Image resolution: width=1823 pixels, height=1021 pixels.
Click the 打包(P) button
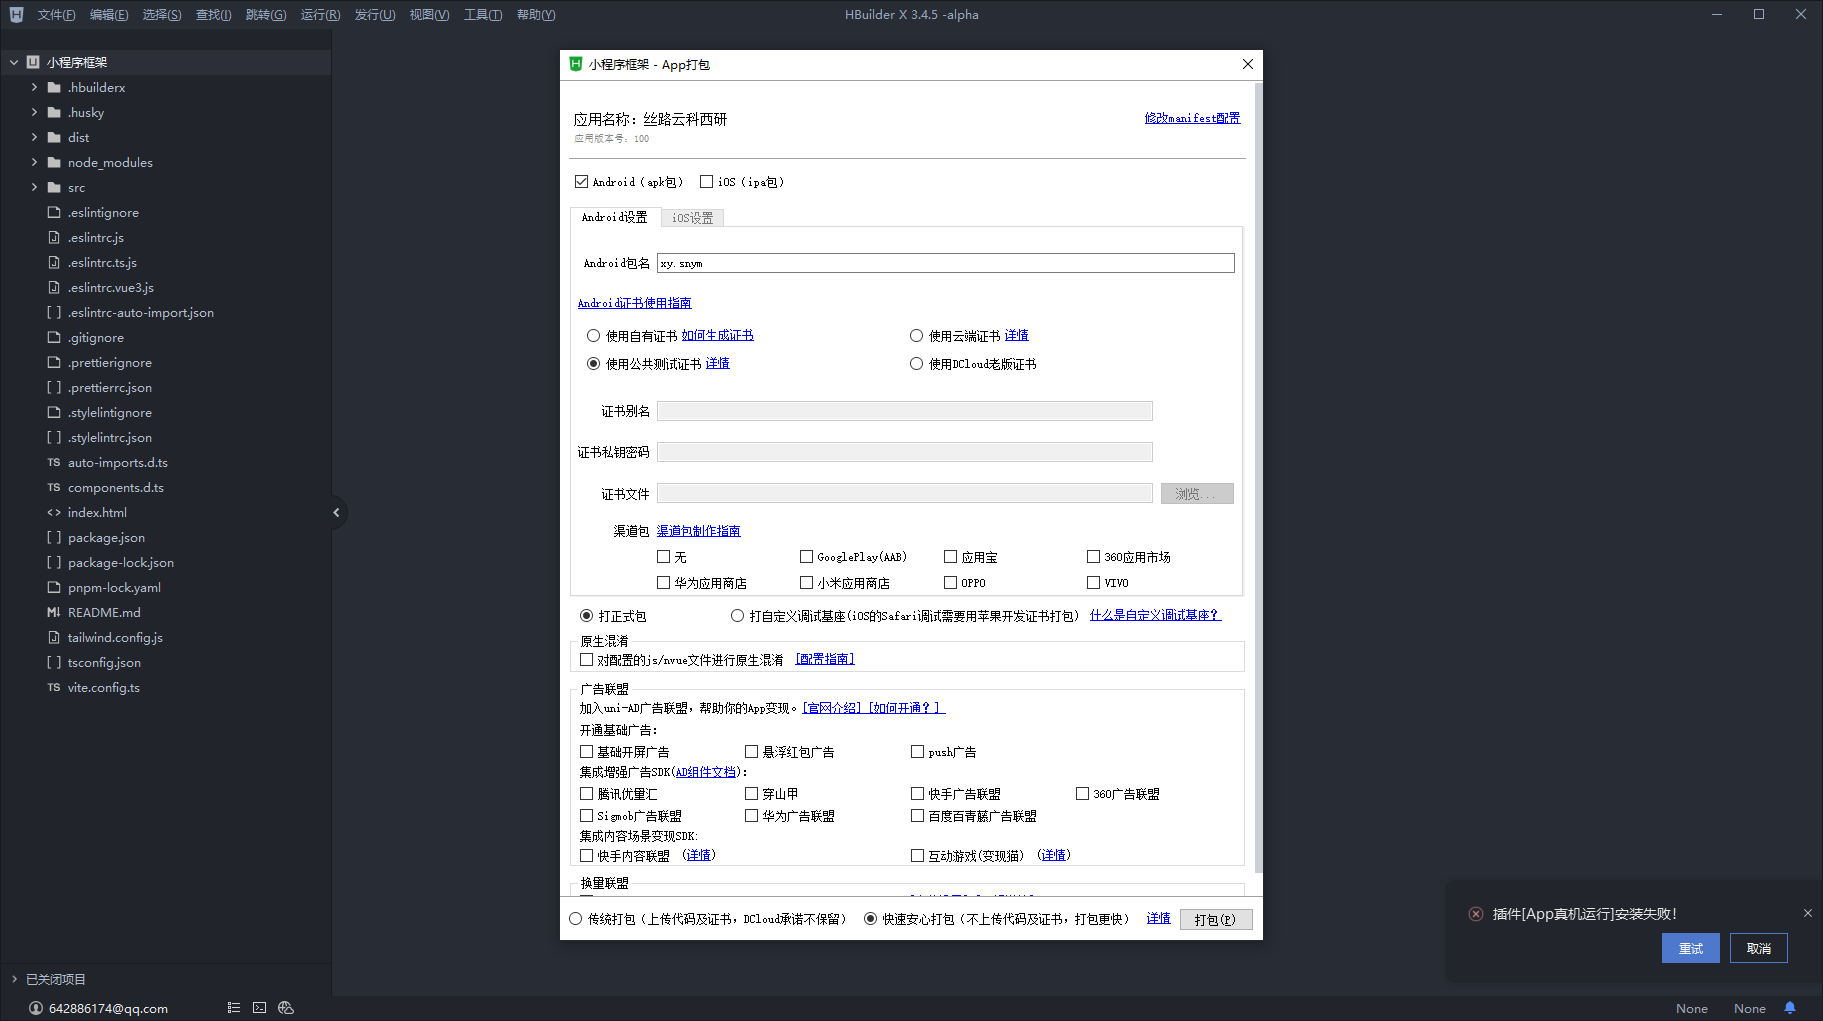click(x=1215, y=920)
